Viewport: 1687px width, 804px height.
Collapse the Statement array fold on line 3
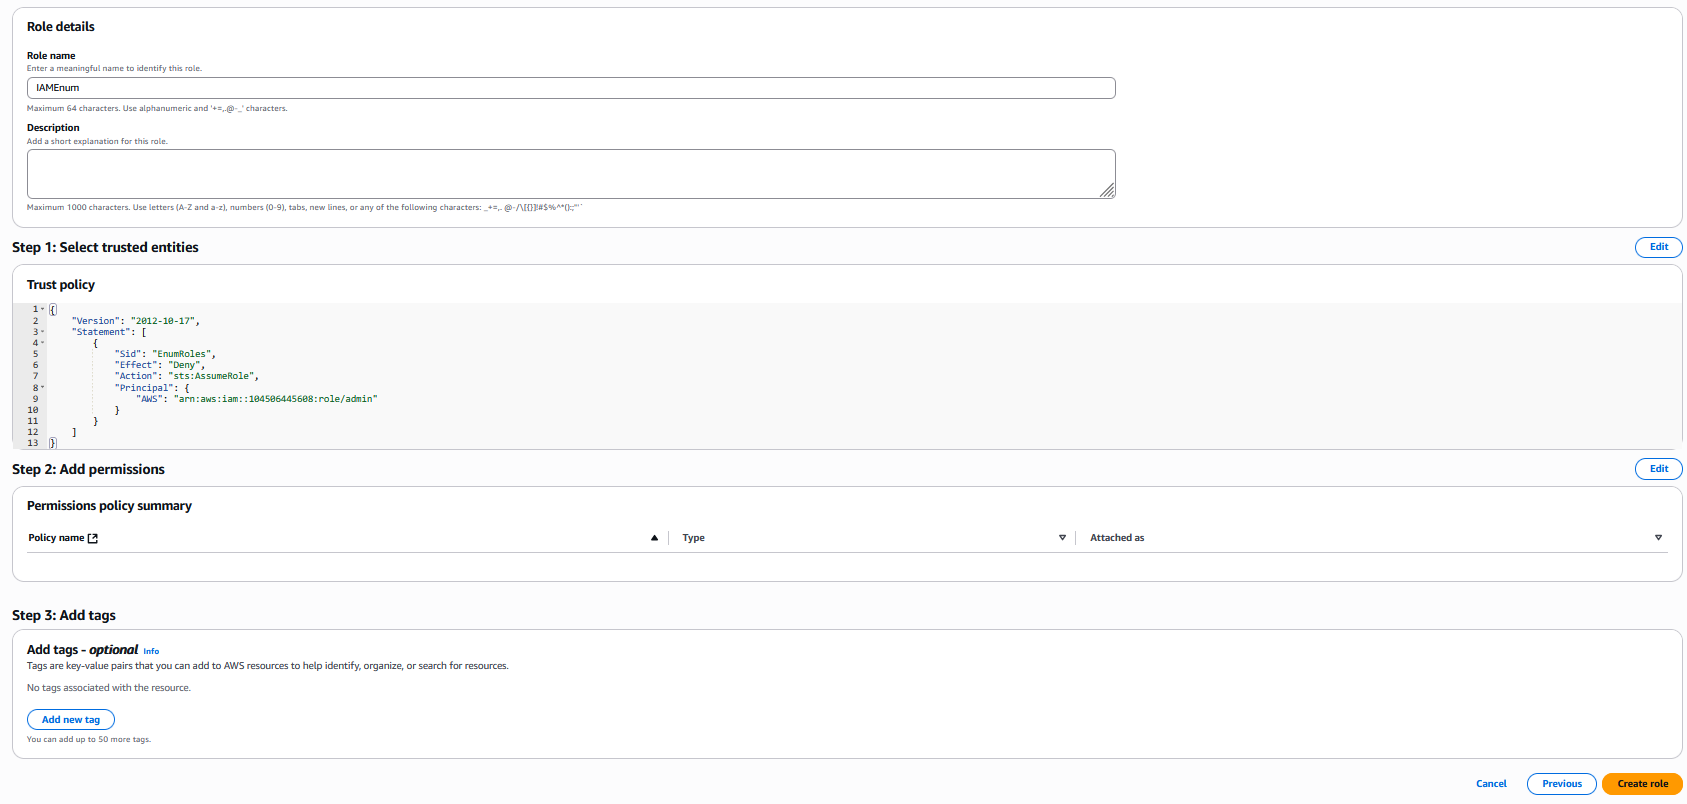(42, 332)
